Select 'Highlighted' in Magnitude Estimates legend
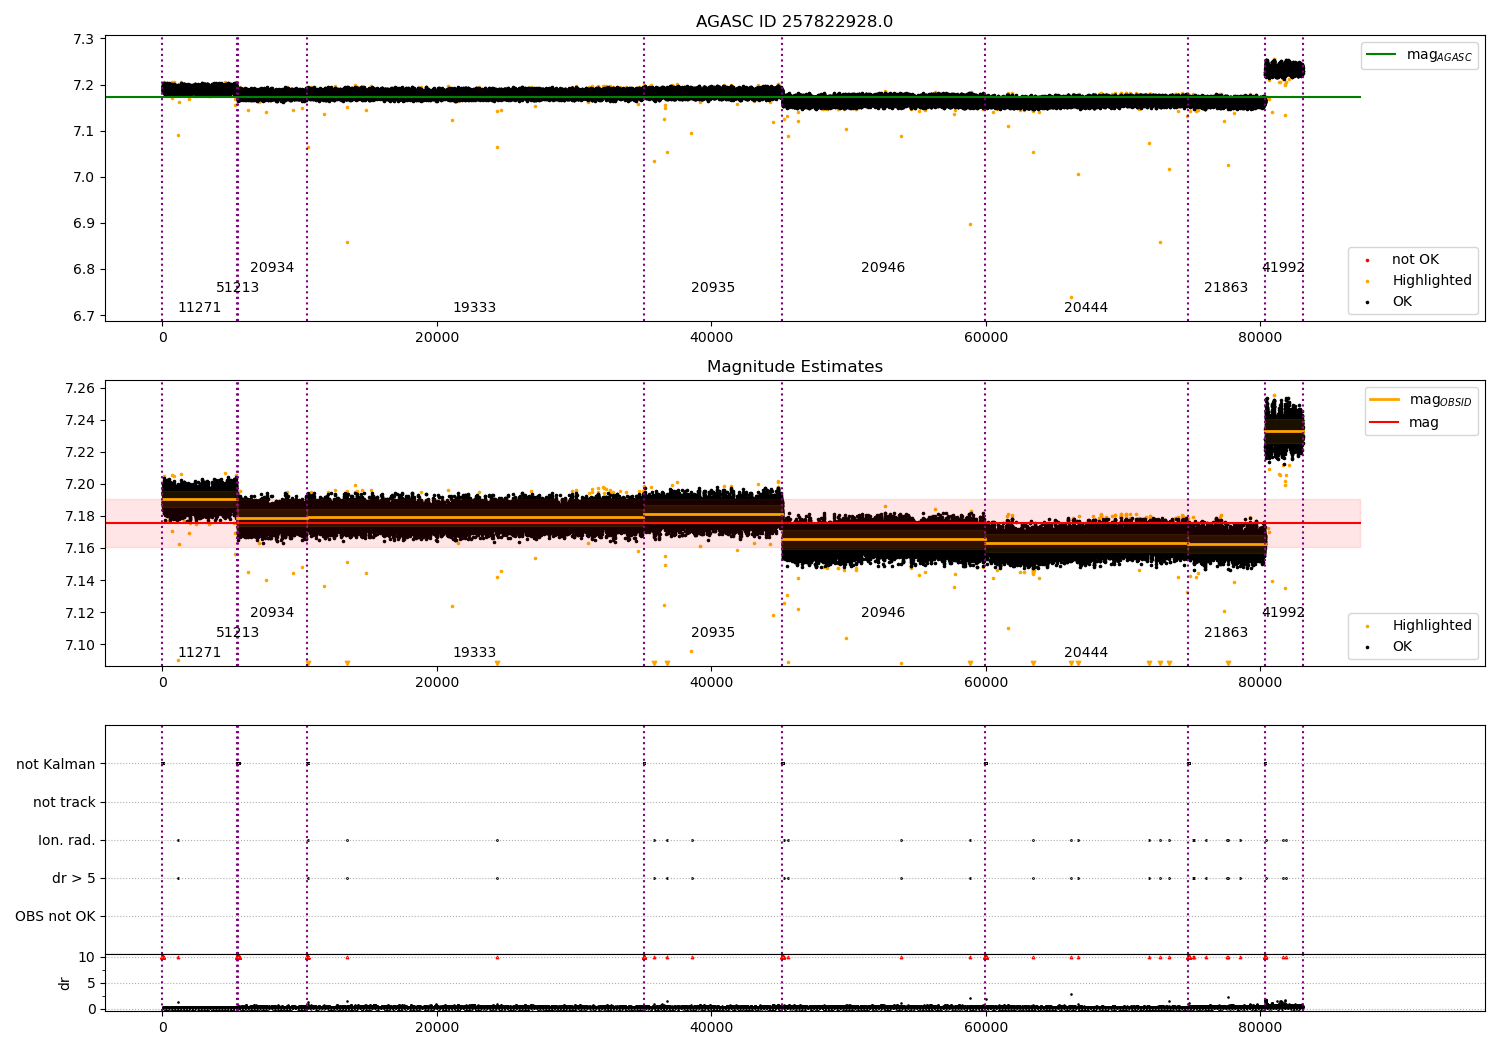The width and height of the screenshot is (1500, 1050). pos(1432,626)
